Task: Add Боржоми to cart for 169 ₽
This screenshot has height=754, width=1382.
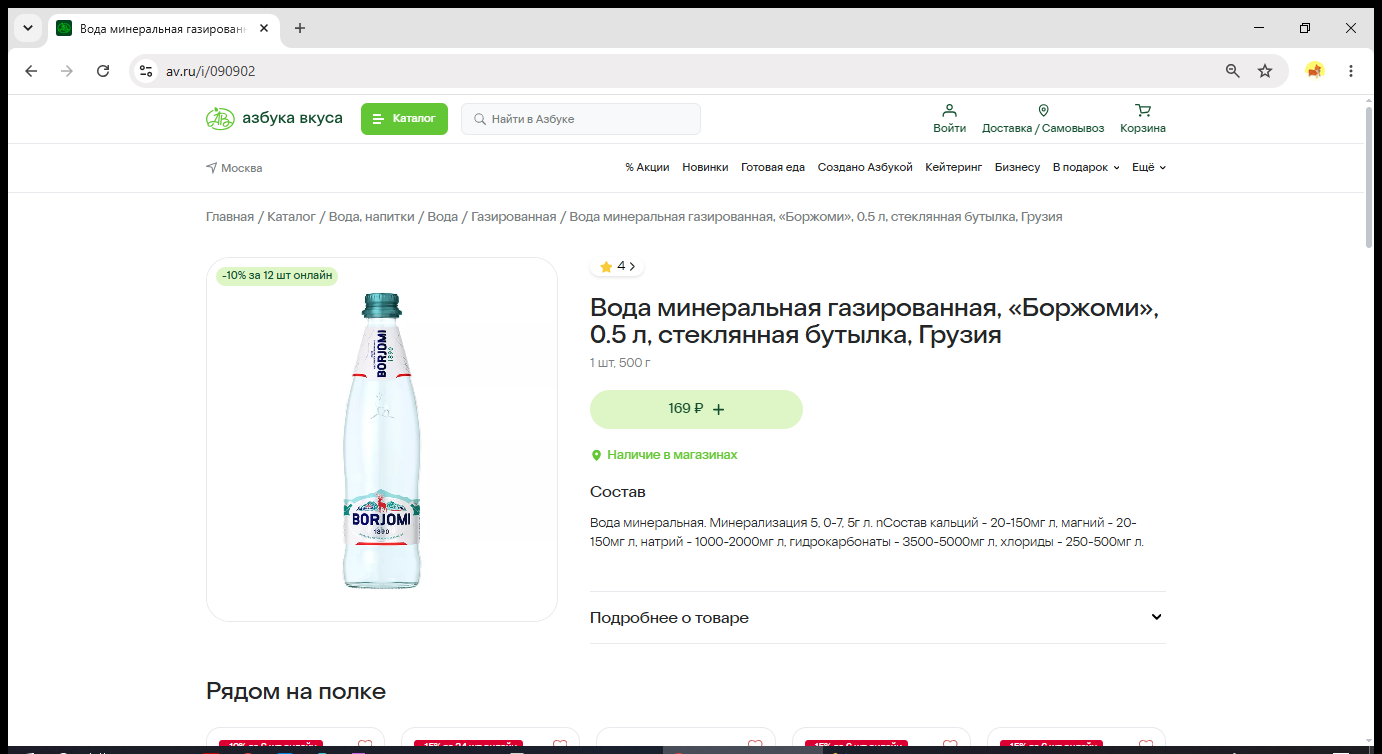Action: (696, 409)
